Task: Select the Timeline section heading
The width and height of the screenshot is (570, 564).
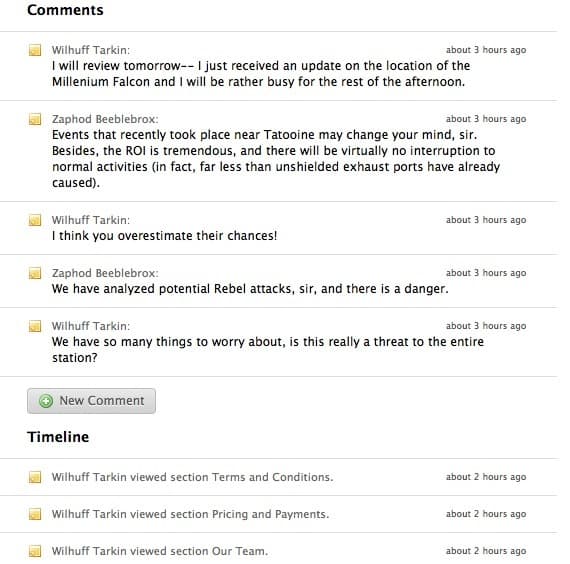Action: (58, 437)
